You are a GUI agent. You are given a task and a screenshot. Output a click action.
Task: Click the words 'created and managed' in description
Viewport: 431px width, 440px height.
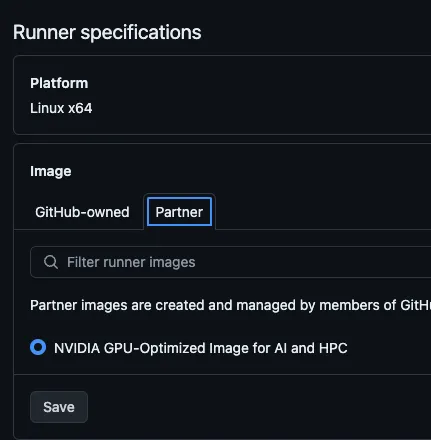(225, 305)
